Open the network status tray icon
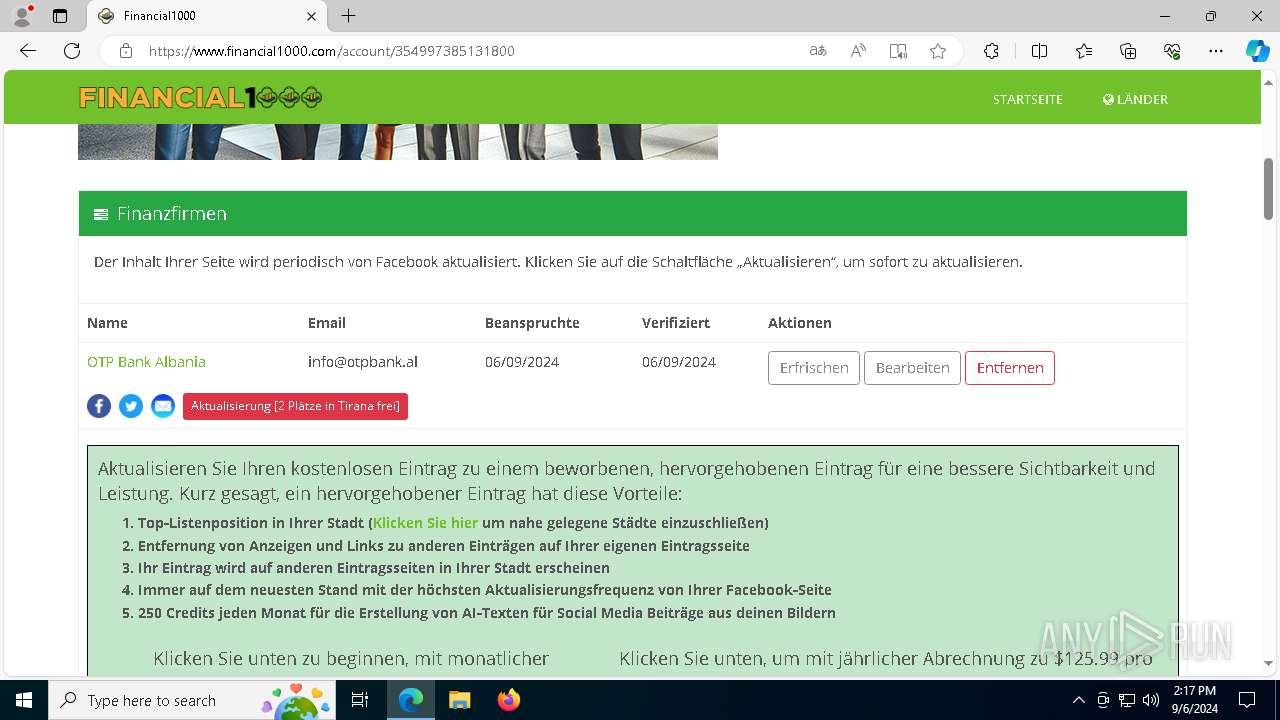This screenshot has width=1280, height=720. [1127, 700]
